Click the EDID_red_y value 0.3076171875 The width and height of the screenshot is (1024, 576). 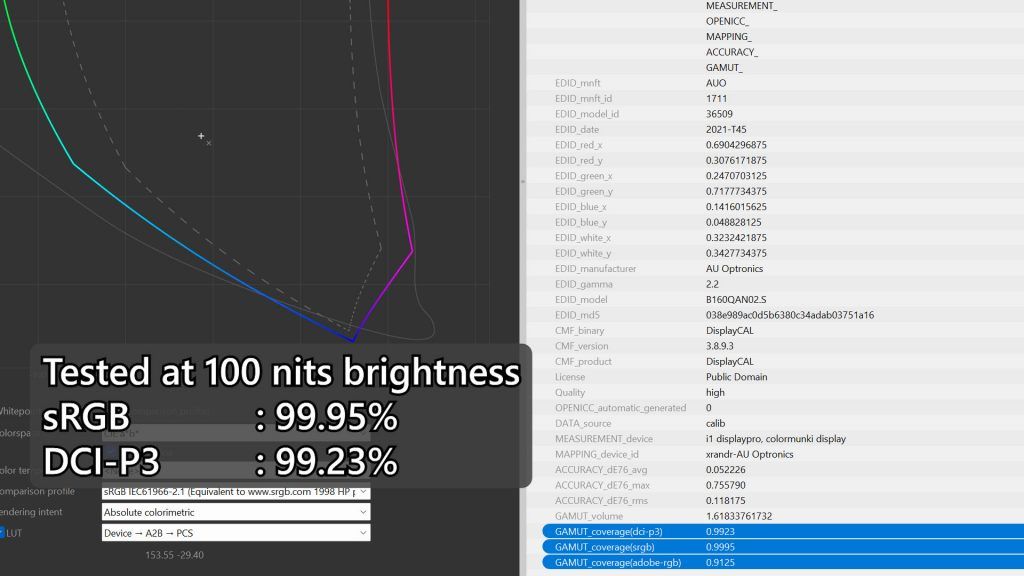point(736,160)
